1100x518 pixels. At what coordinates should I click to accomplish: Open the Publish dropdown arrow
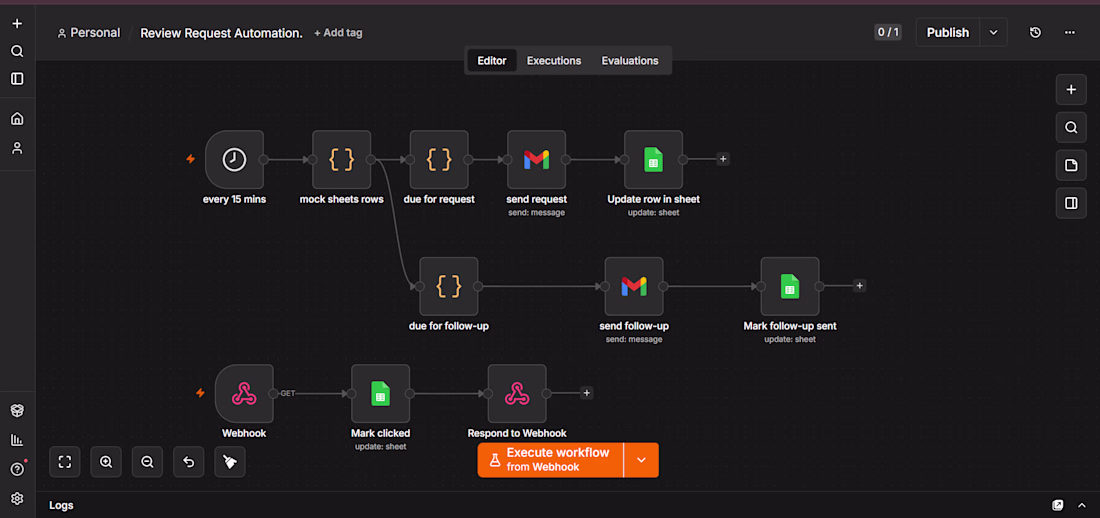[x=993, y=32]
